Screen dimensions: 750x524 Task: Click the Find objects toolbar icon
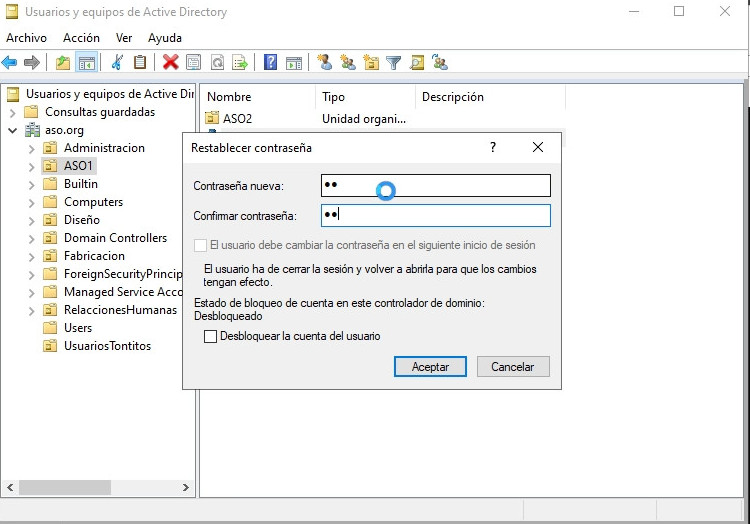point(416,62)
